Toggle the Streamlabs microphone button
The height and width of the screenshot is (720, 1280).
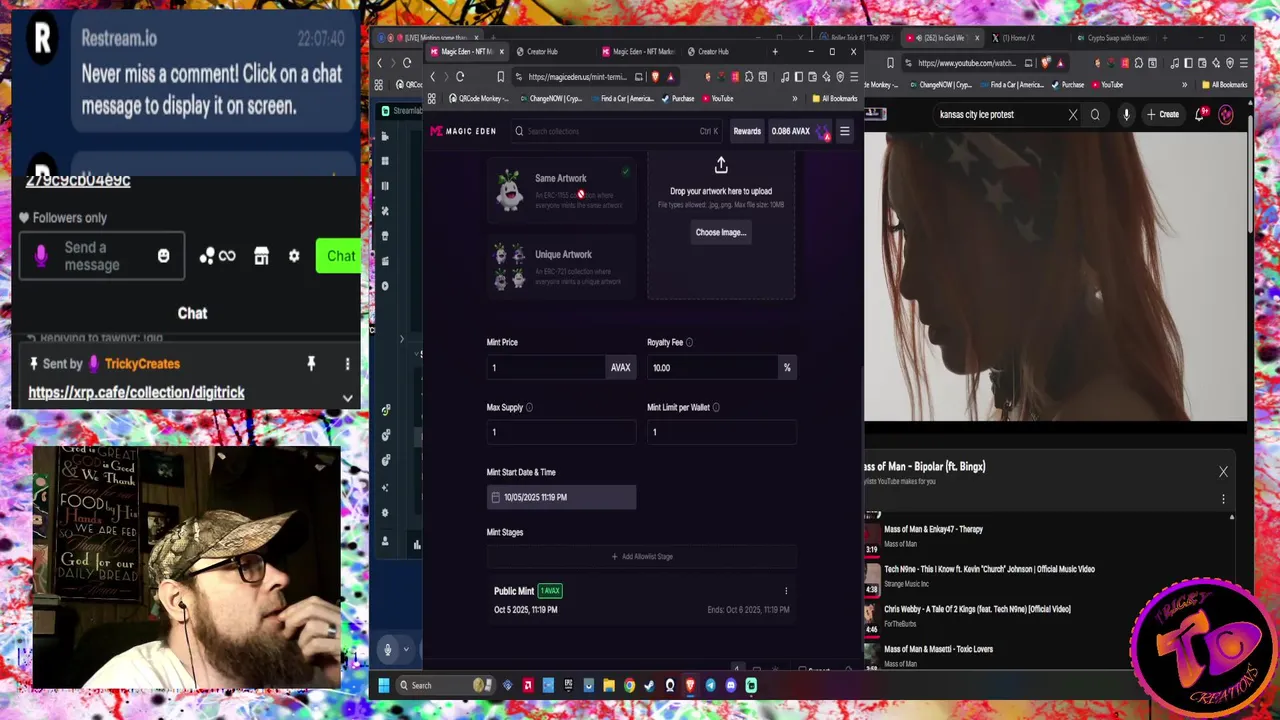pos(388,649)
